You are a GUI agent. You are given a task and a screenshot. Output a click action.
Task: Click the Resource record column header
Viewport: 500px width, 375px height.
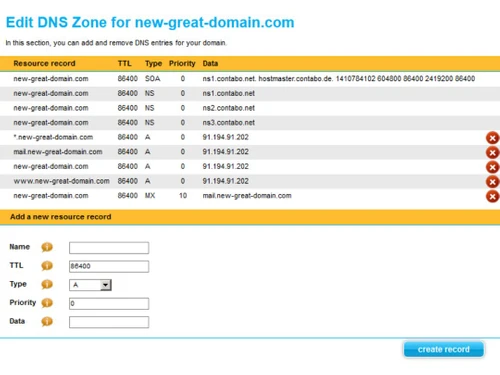44,63
